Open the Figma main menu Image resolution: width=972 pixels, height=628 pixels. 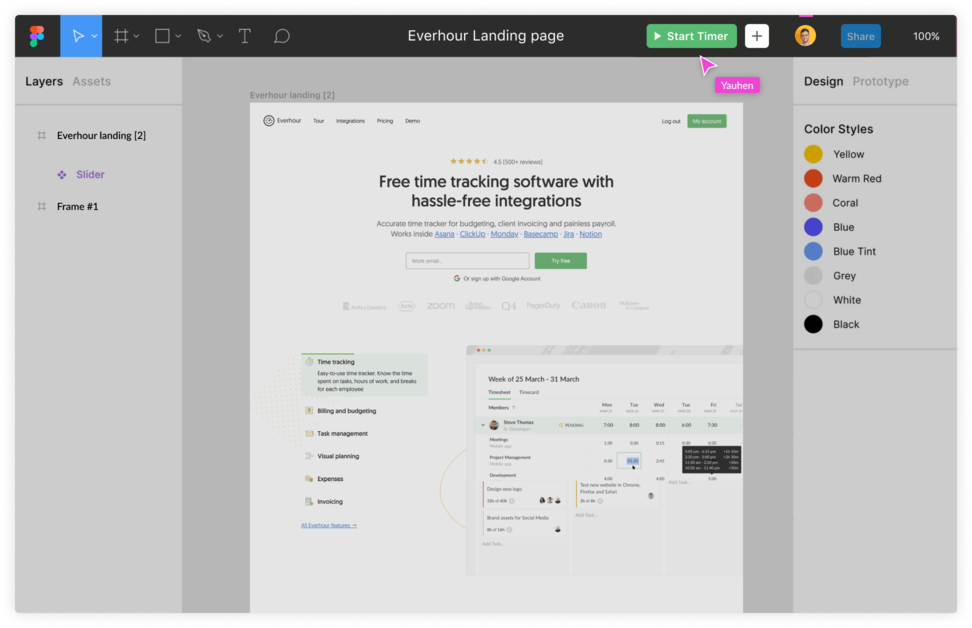37,35
